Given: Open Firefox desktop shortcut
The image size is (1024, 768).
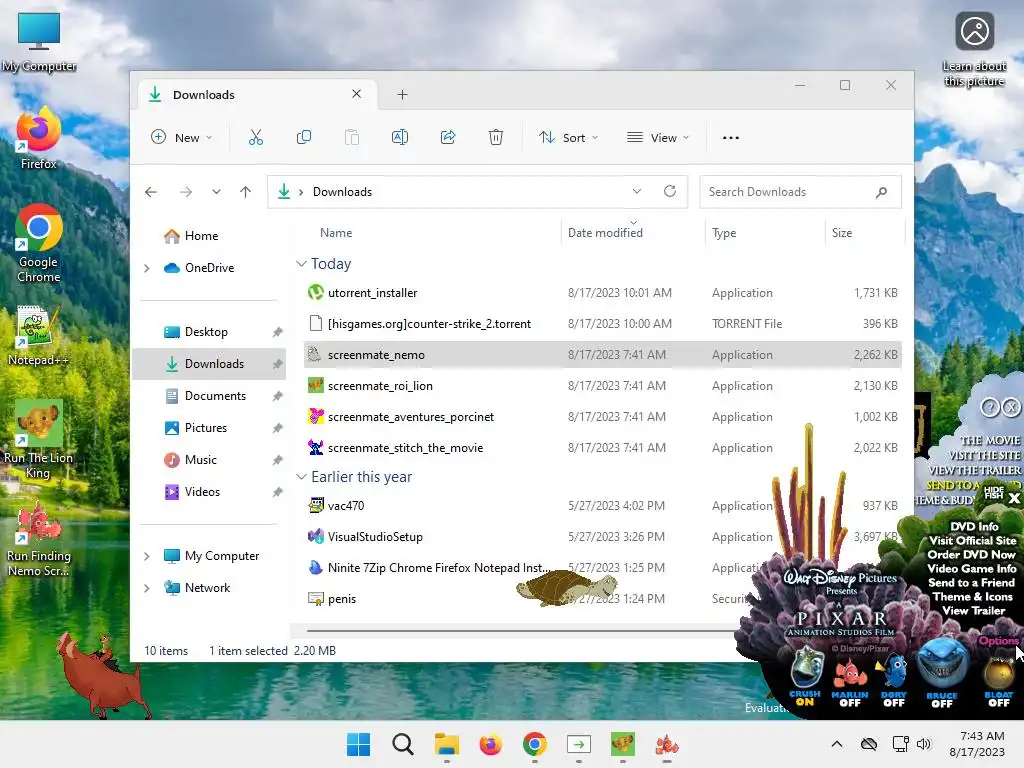Looking at the screenshot, I should point(39,138).
